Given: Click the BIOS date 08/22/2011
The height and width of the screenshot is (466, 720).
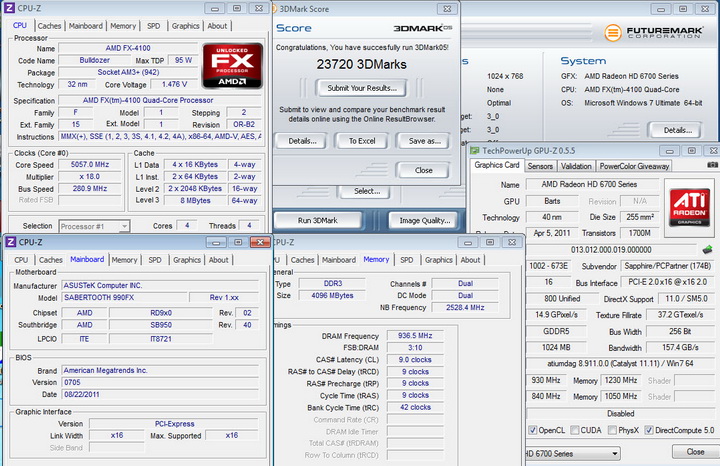Looking at the screenshot, I should click(160, 394).
